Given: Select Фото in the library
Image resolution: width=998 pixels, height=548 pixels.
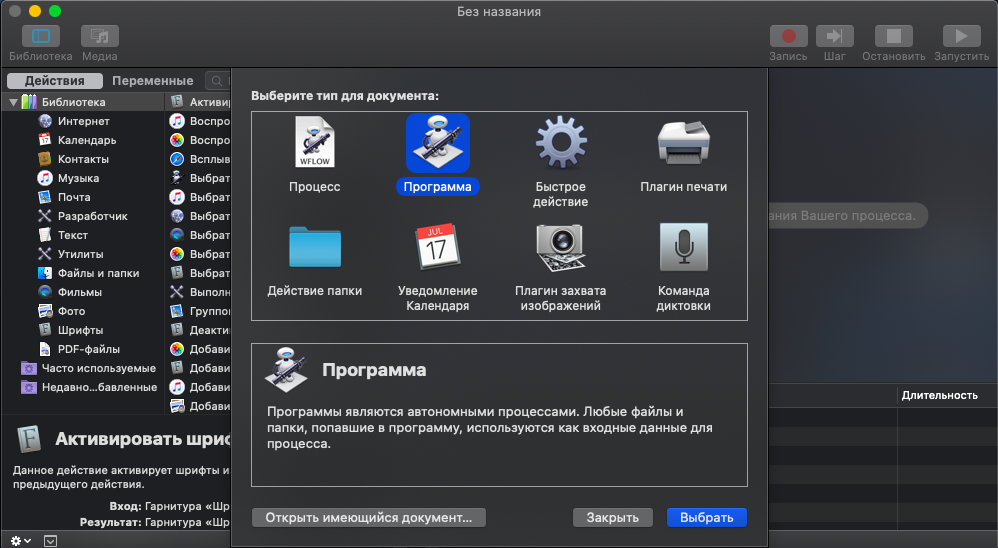Looking at the screenshot, I should [x=71, y=311].
